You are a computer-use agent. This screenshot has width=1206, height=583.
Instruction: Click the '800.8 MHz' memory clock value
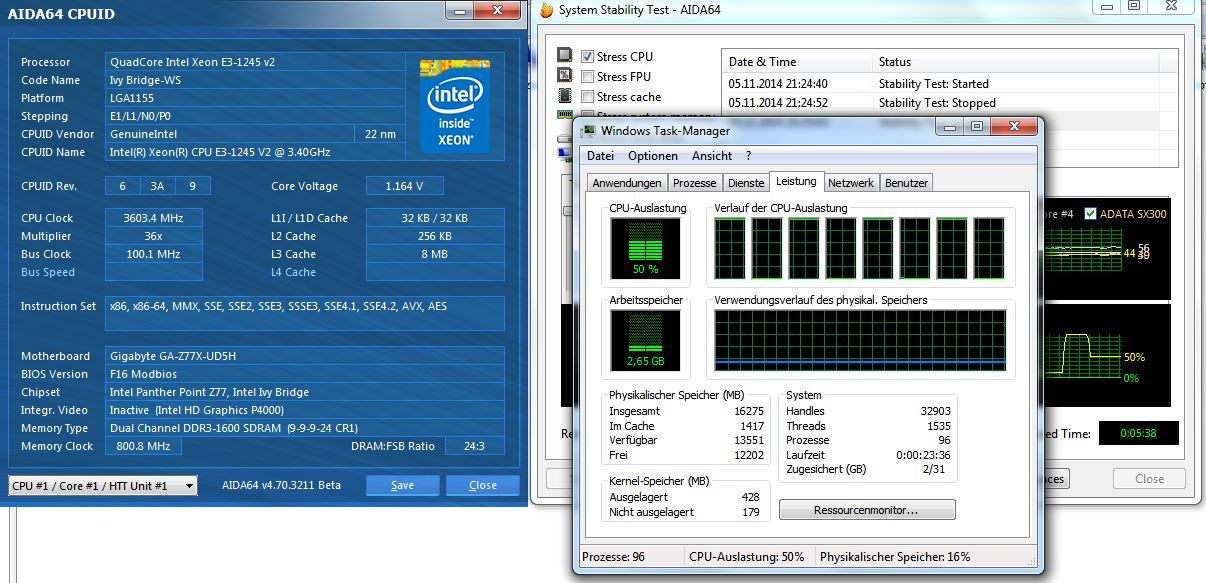point(143,446)
